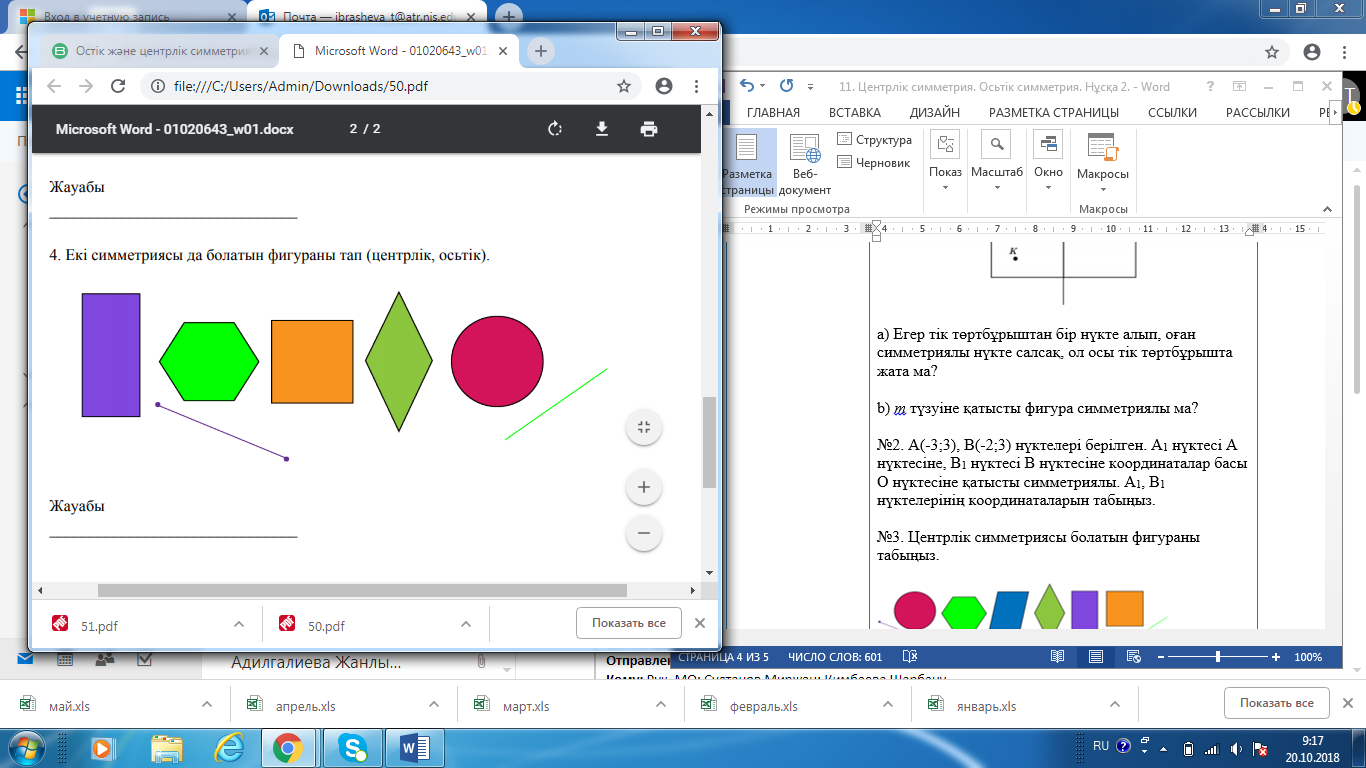The width and height of the screenshot is (1366, 768).
Task: Open a new tab in Chrome
Action: 540,51
